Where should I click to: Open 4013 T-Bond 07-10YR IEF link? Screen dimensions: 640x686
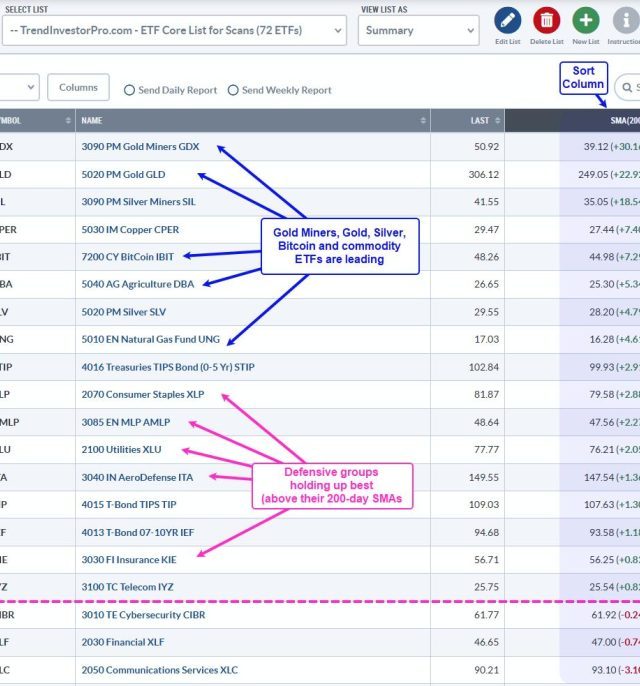coord(137,532)
